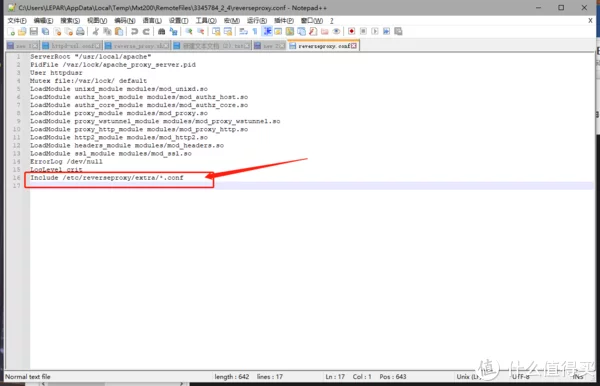
Task: Open the 编码(N) menu
Action: click(125, 21)
